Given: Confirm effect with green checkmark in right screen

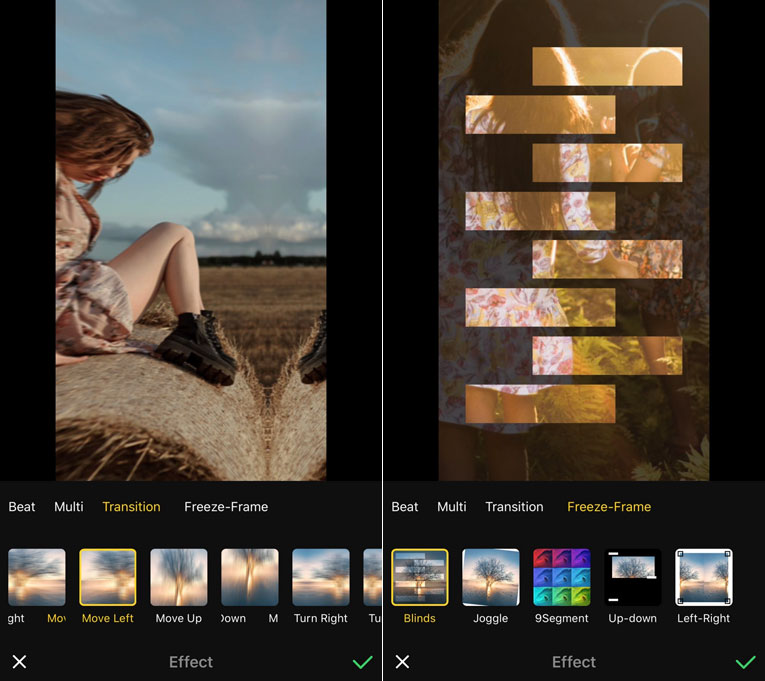Looking at the screenshot, I should 745,662.
